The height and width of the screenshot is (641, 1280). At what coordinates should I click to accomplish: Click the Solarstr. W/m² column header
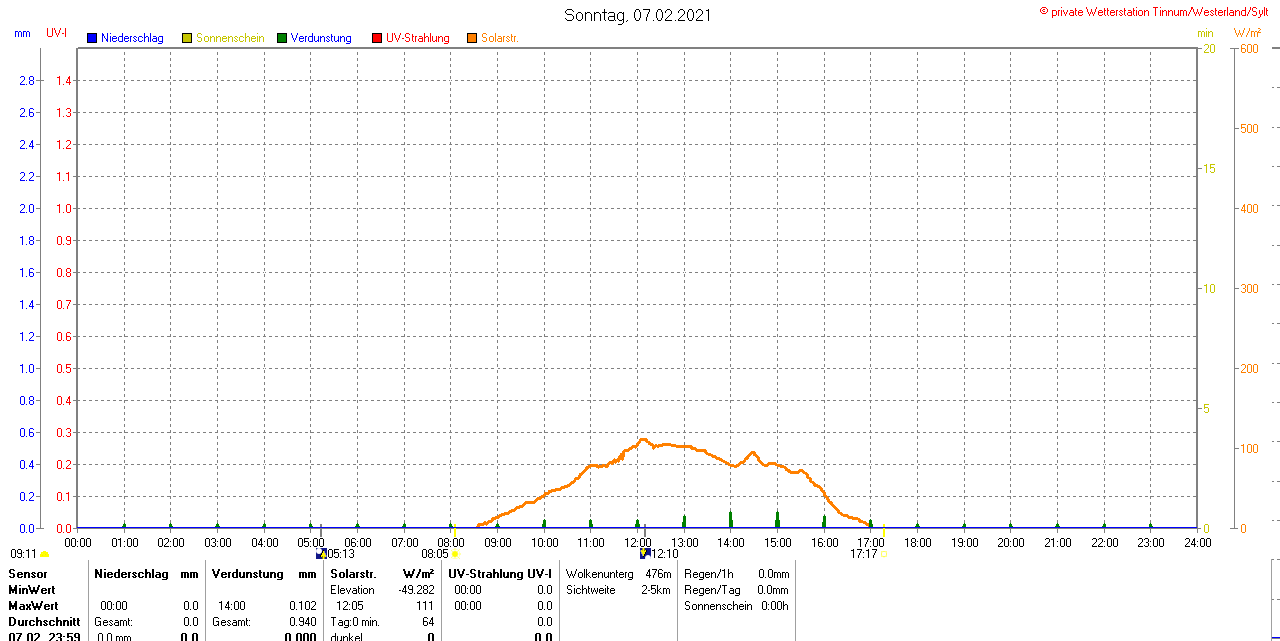(x=382, y=574)
